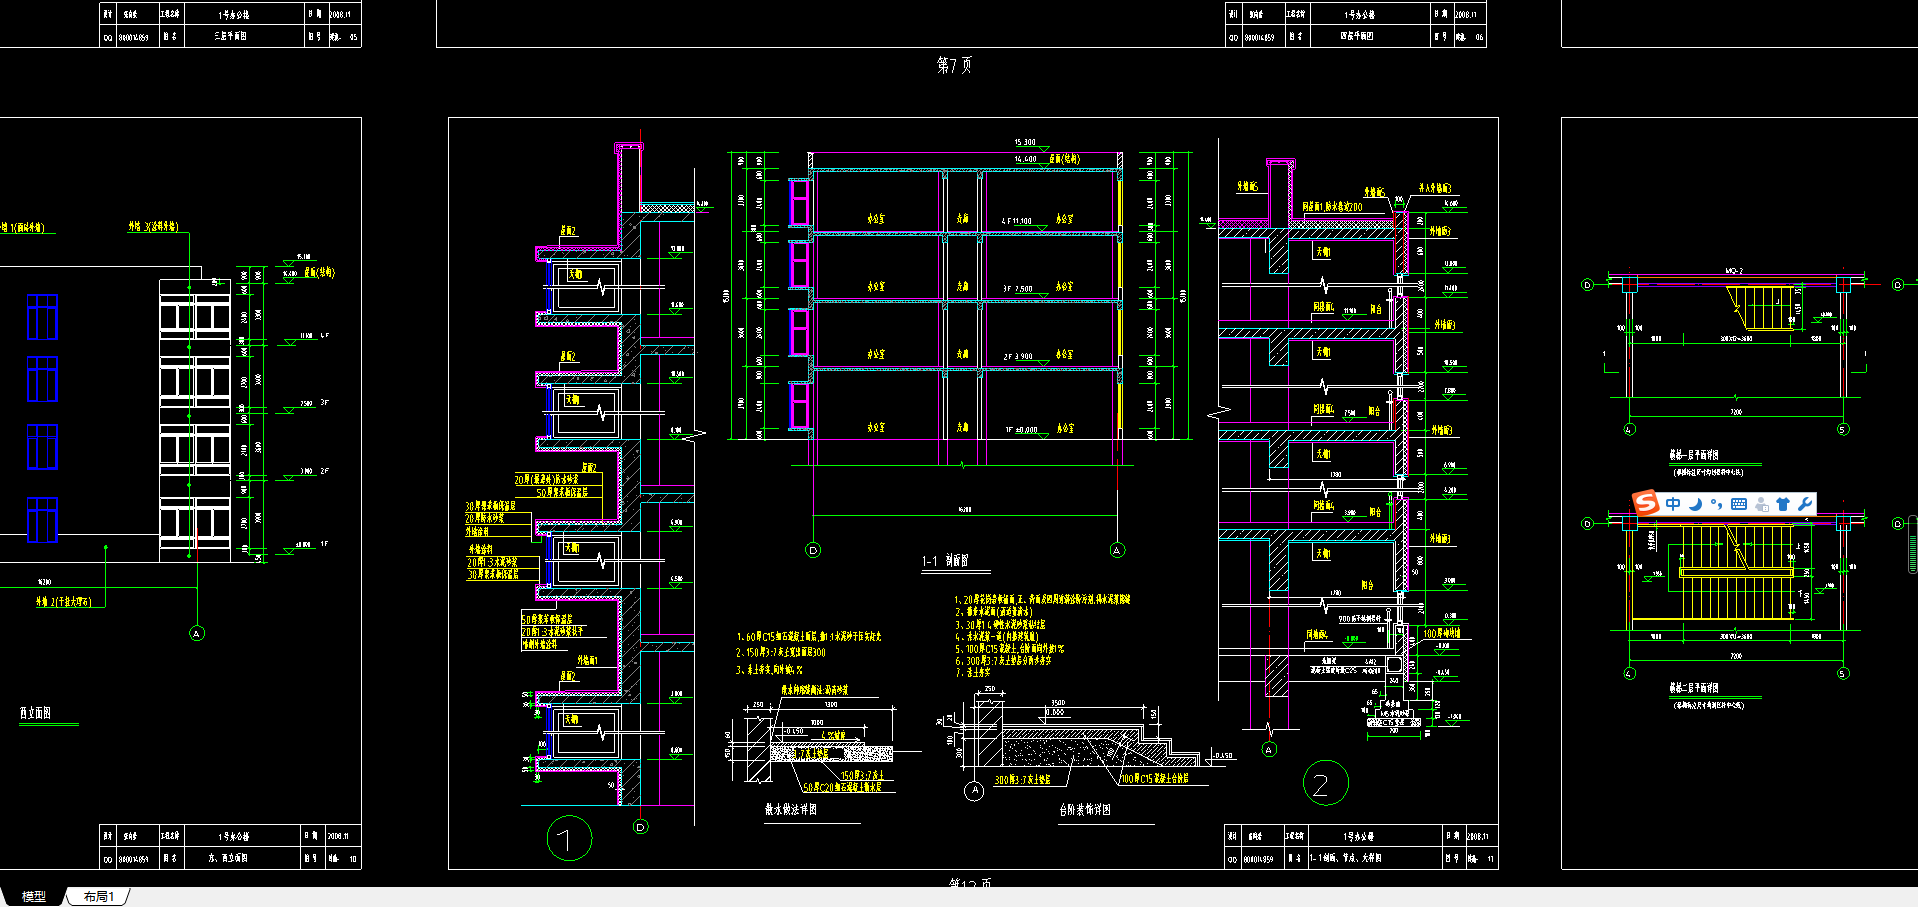
Task: Select the '立面图' title in left sheet
Action: click(35, 713)
